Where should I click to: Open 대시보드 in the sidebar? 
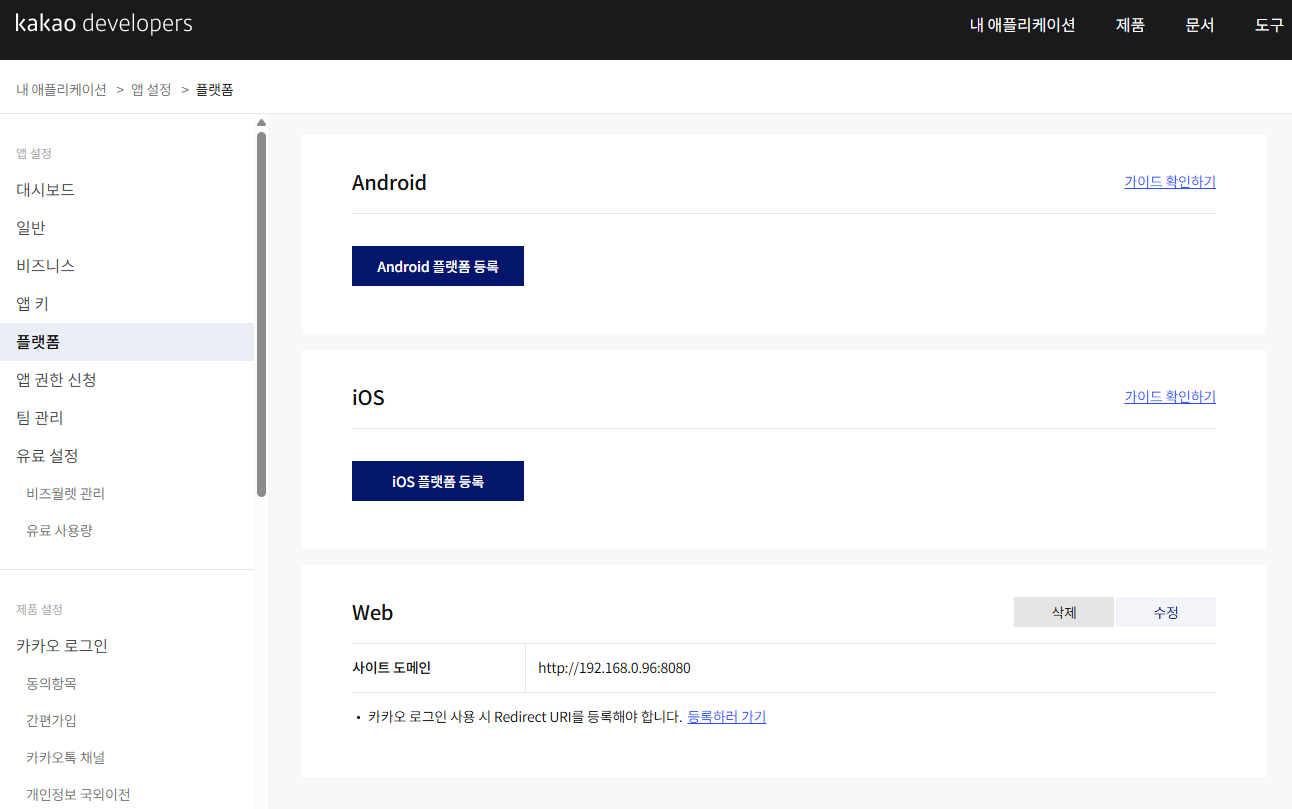(127, 190)
